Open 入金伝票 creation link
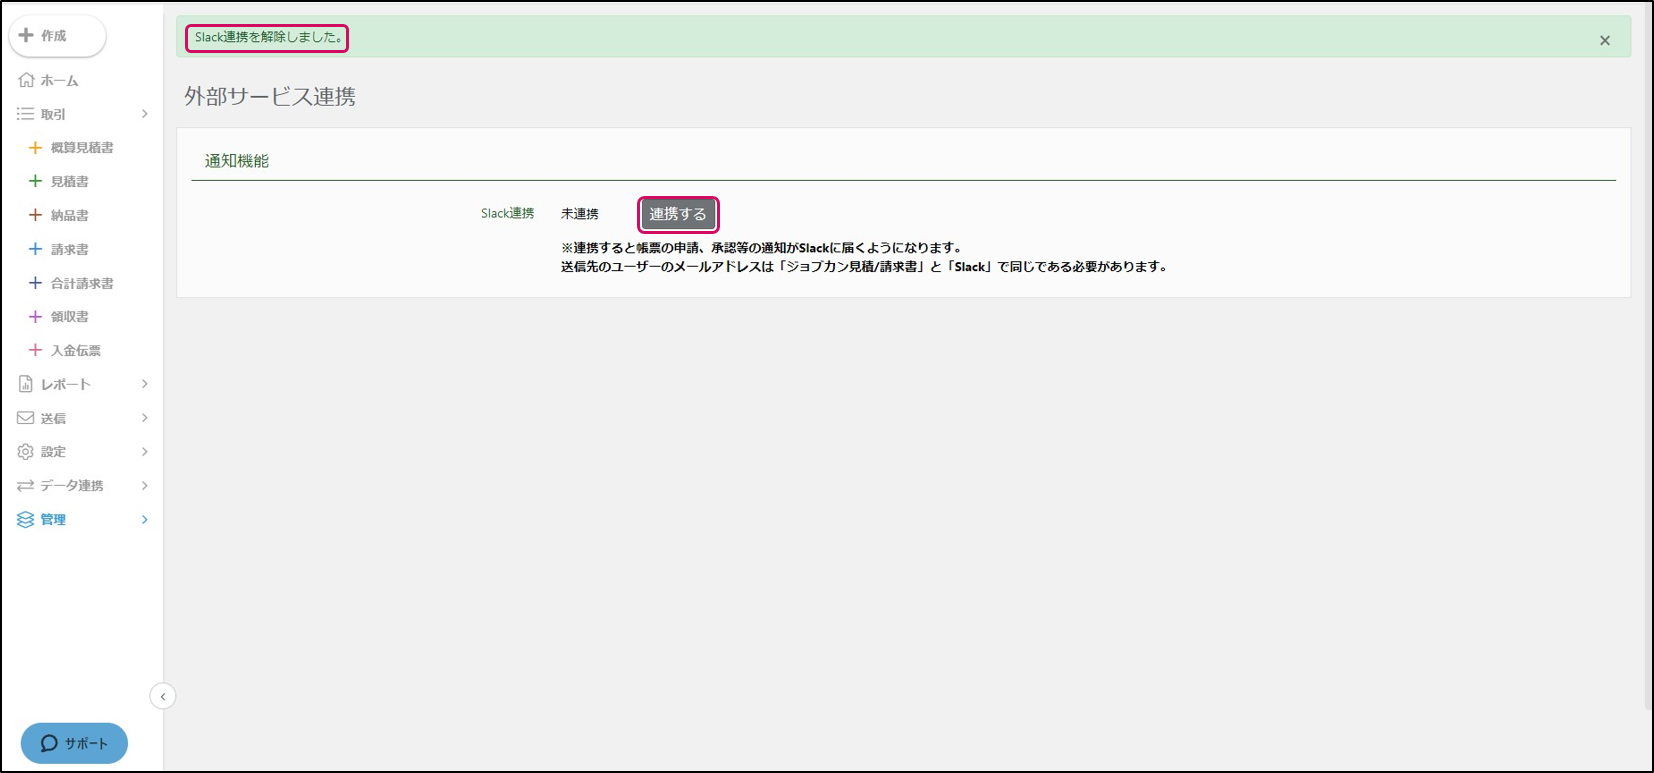Screen dimensions: 1654x773 [x=76, y=351]
